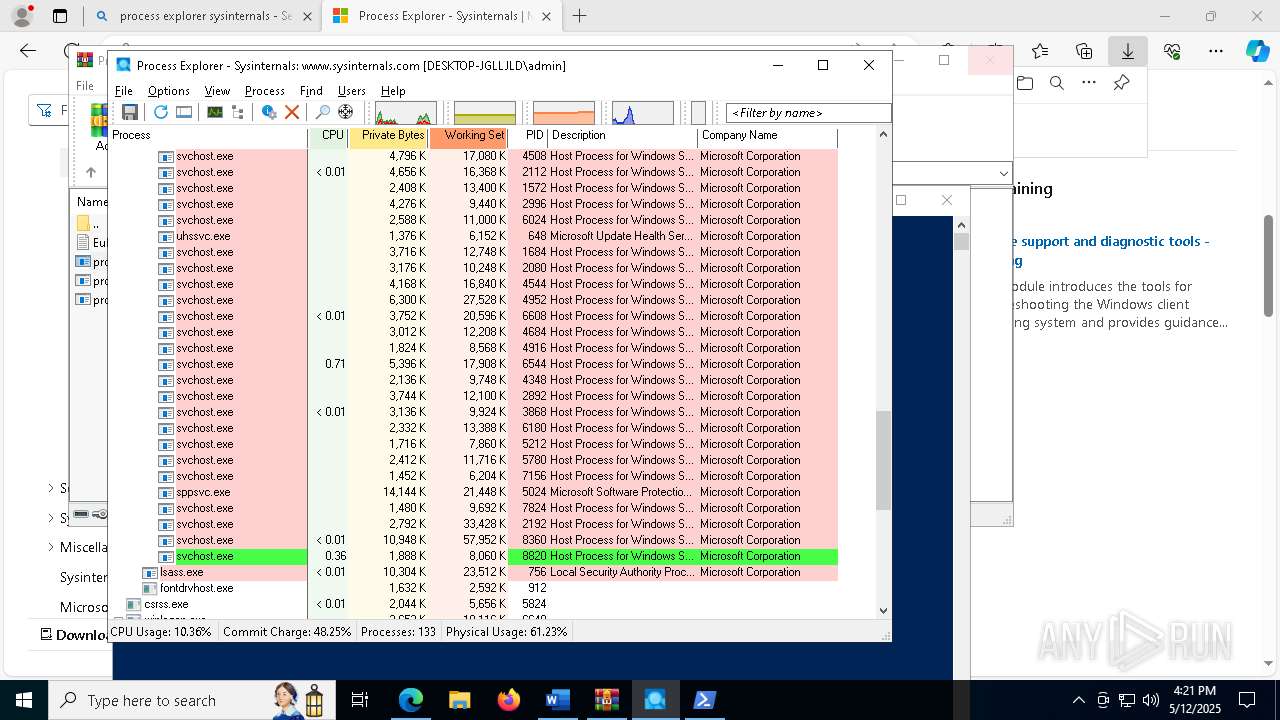This screenshot has height=720, width=1280.
Task: Sort by the PID column header
Action: pos(528,135)
